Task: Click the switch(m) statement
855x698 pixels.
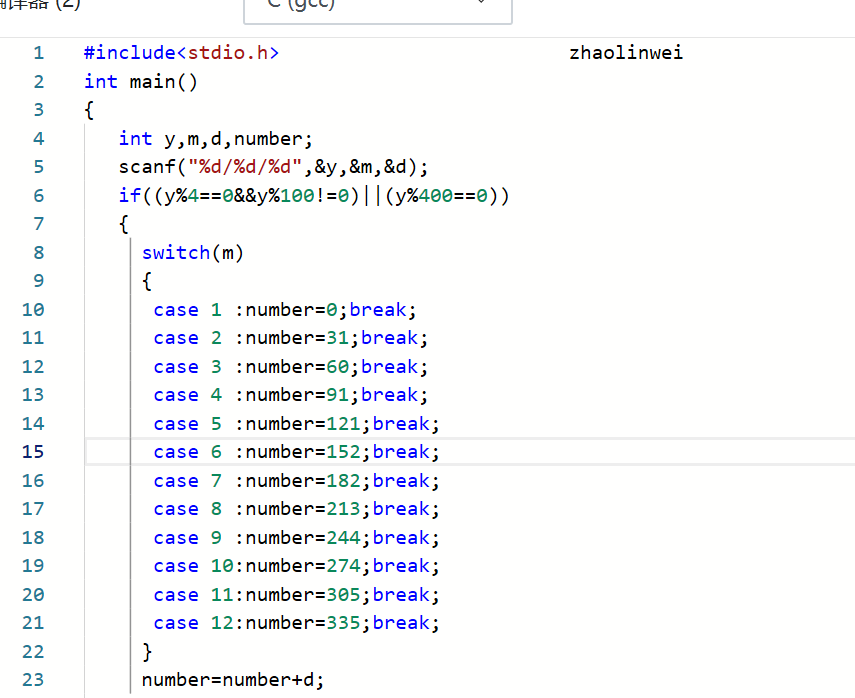Action: tap(192, 253)
